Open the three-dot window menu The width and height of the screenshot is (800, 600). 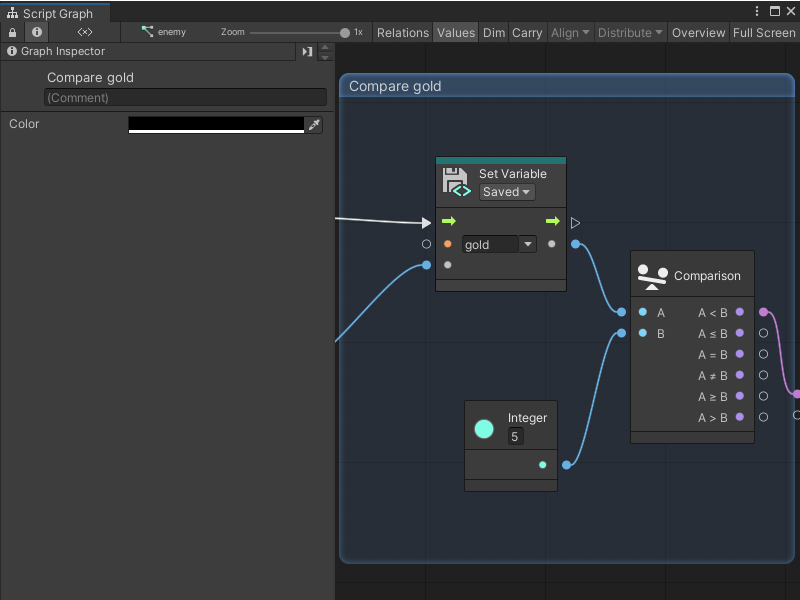[757, 10]
